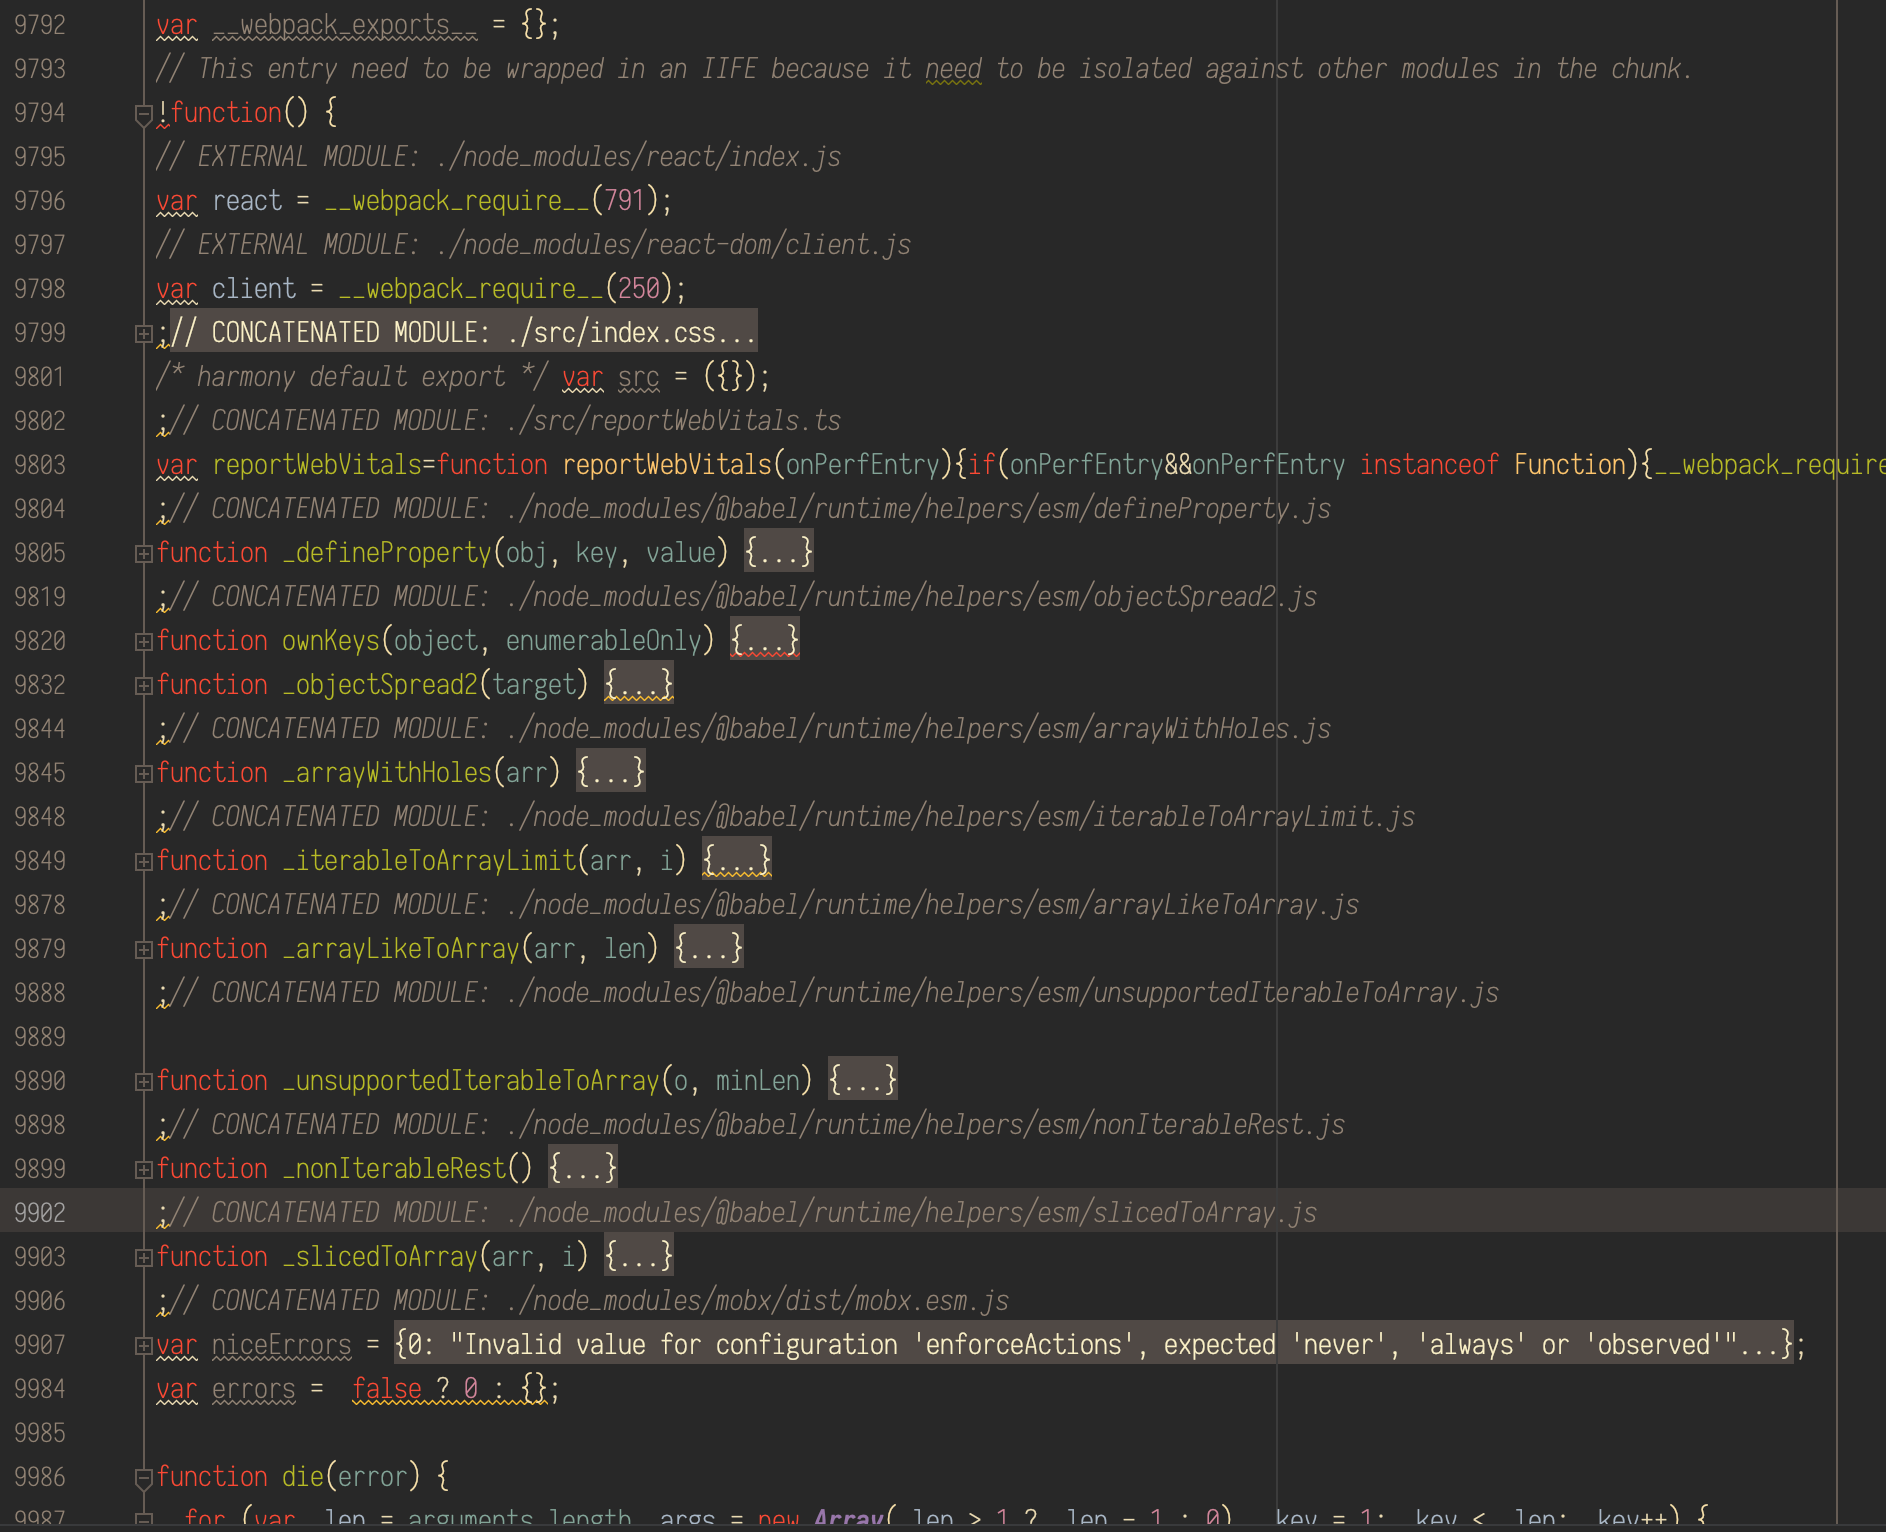Click folded body placeholder of _slicedToArray
The image size is (1886, 1532).
(x=639, y=1256)
